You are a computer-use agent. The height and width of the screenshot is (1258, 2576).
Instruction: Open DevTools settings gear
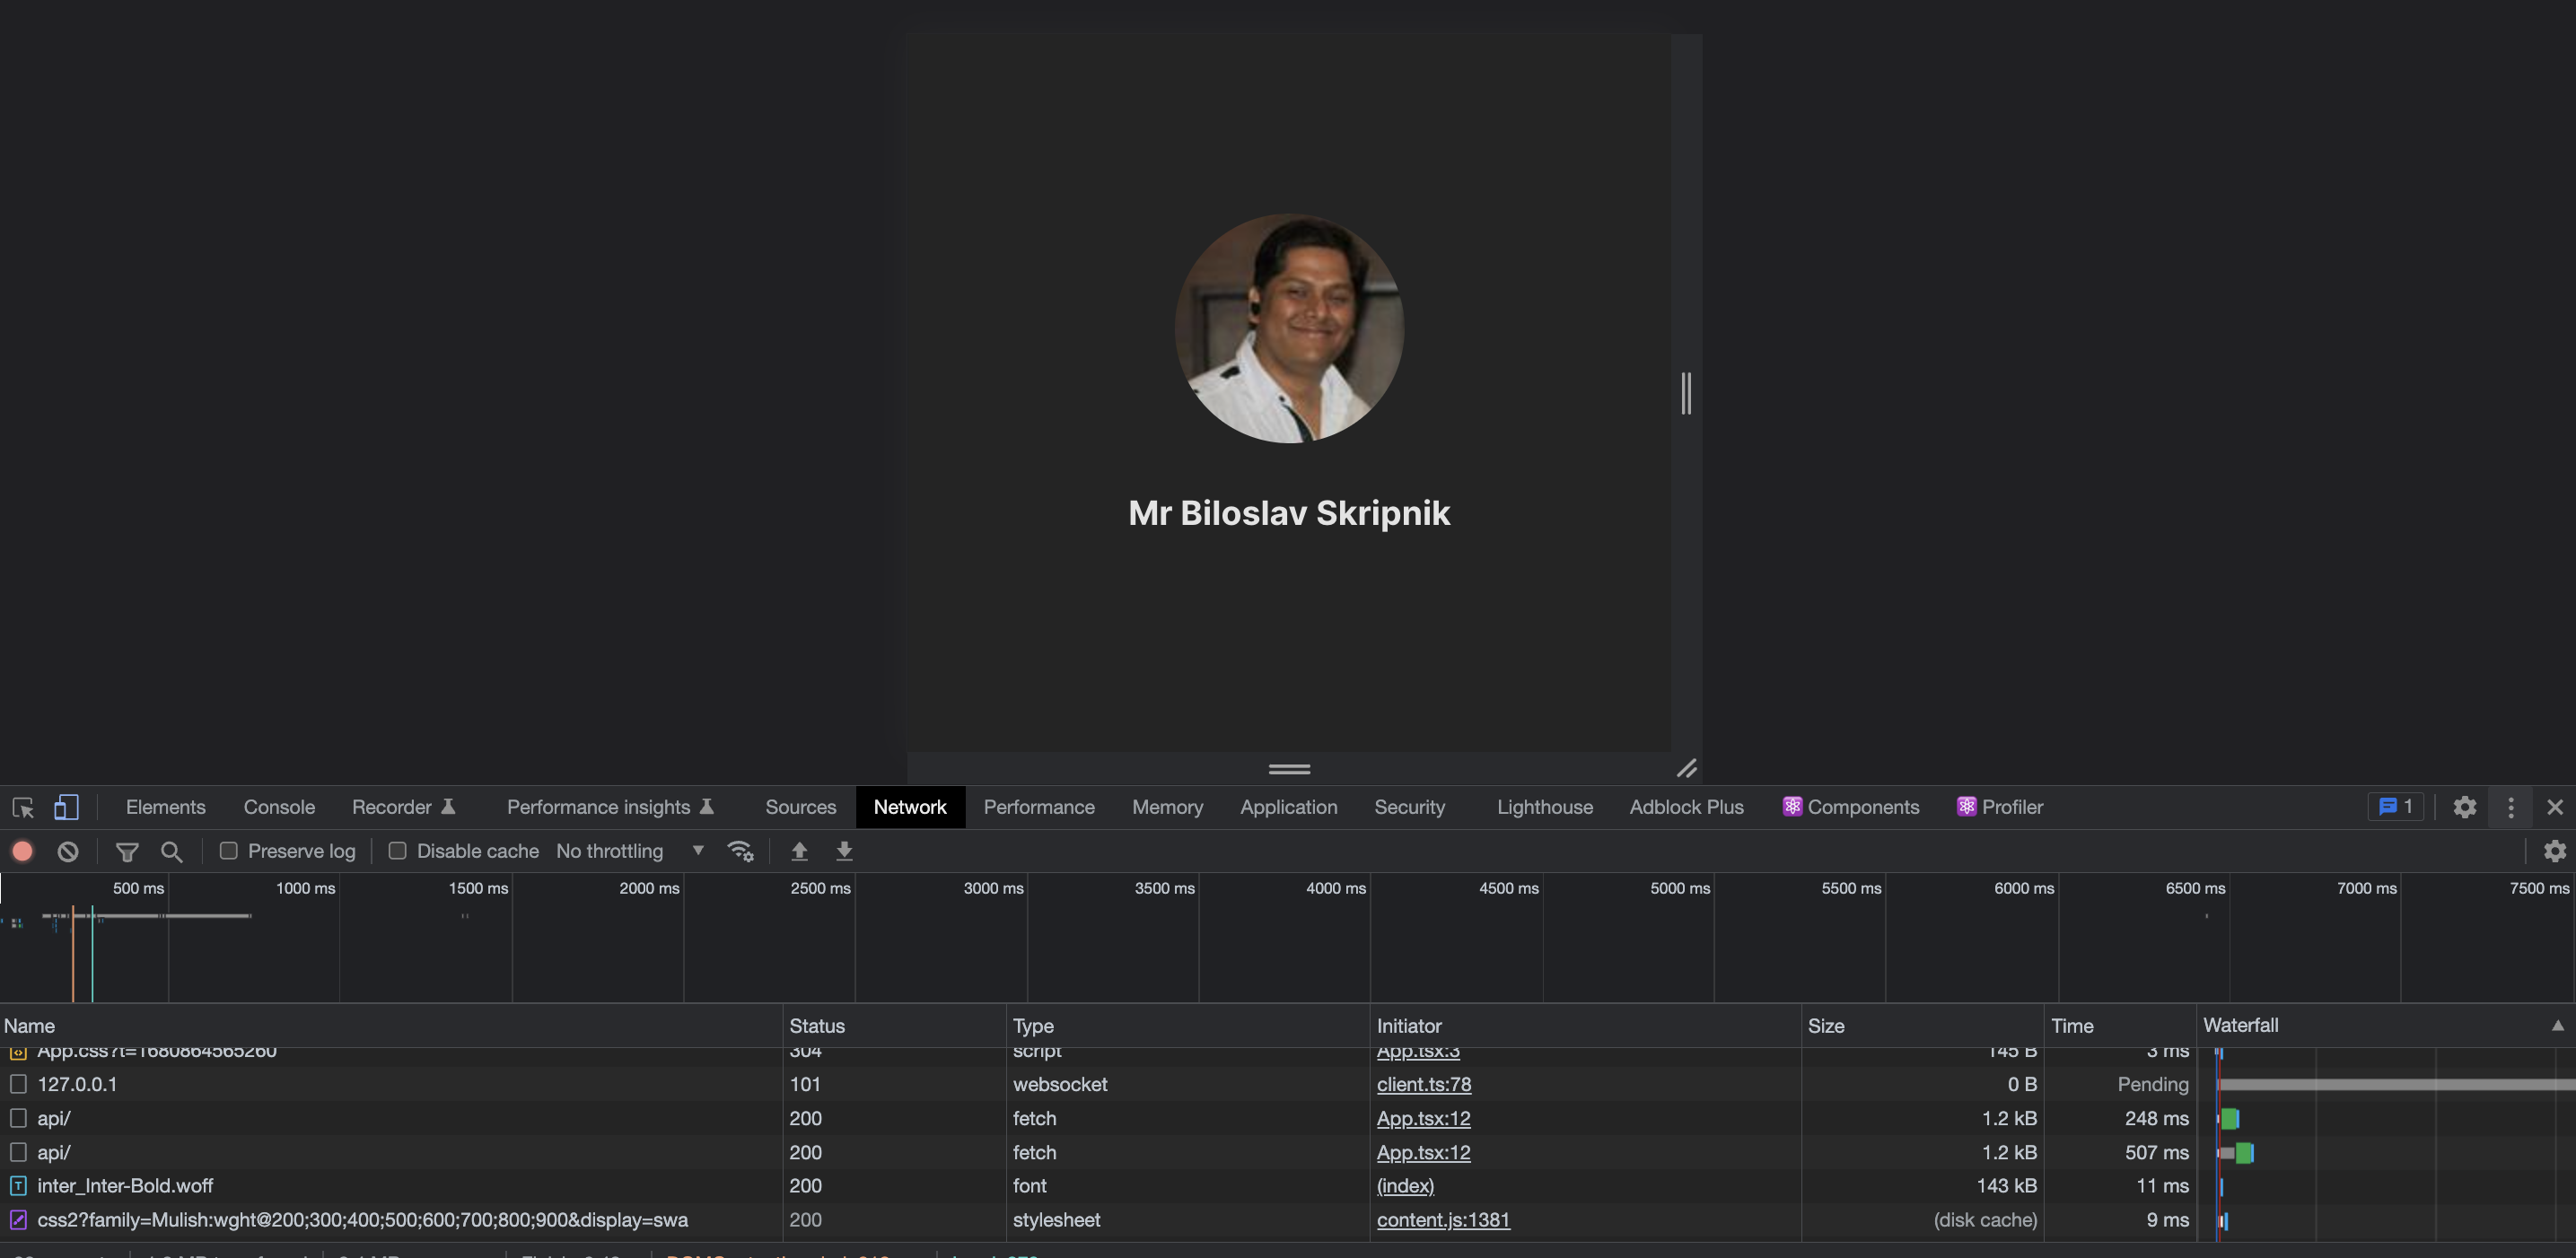[2465, 807]
